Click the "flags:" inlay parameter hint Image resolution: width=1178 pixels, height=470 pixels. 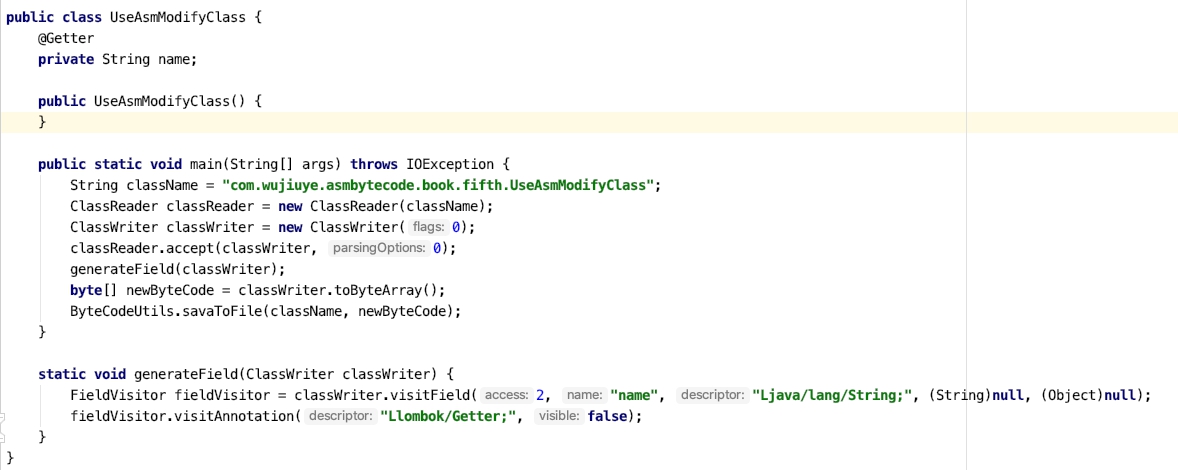coord(429,227)
